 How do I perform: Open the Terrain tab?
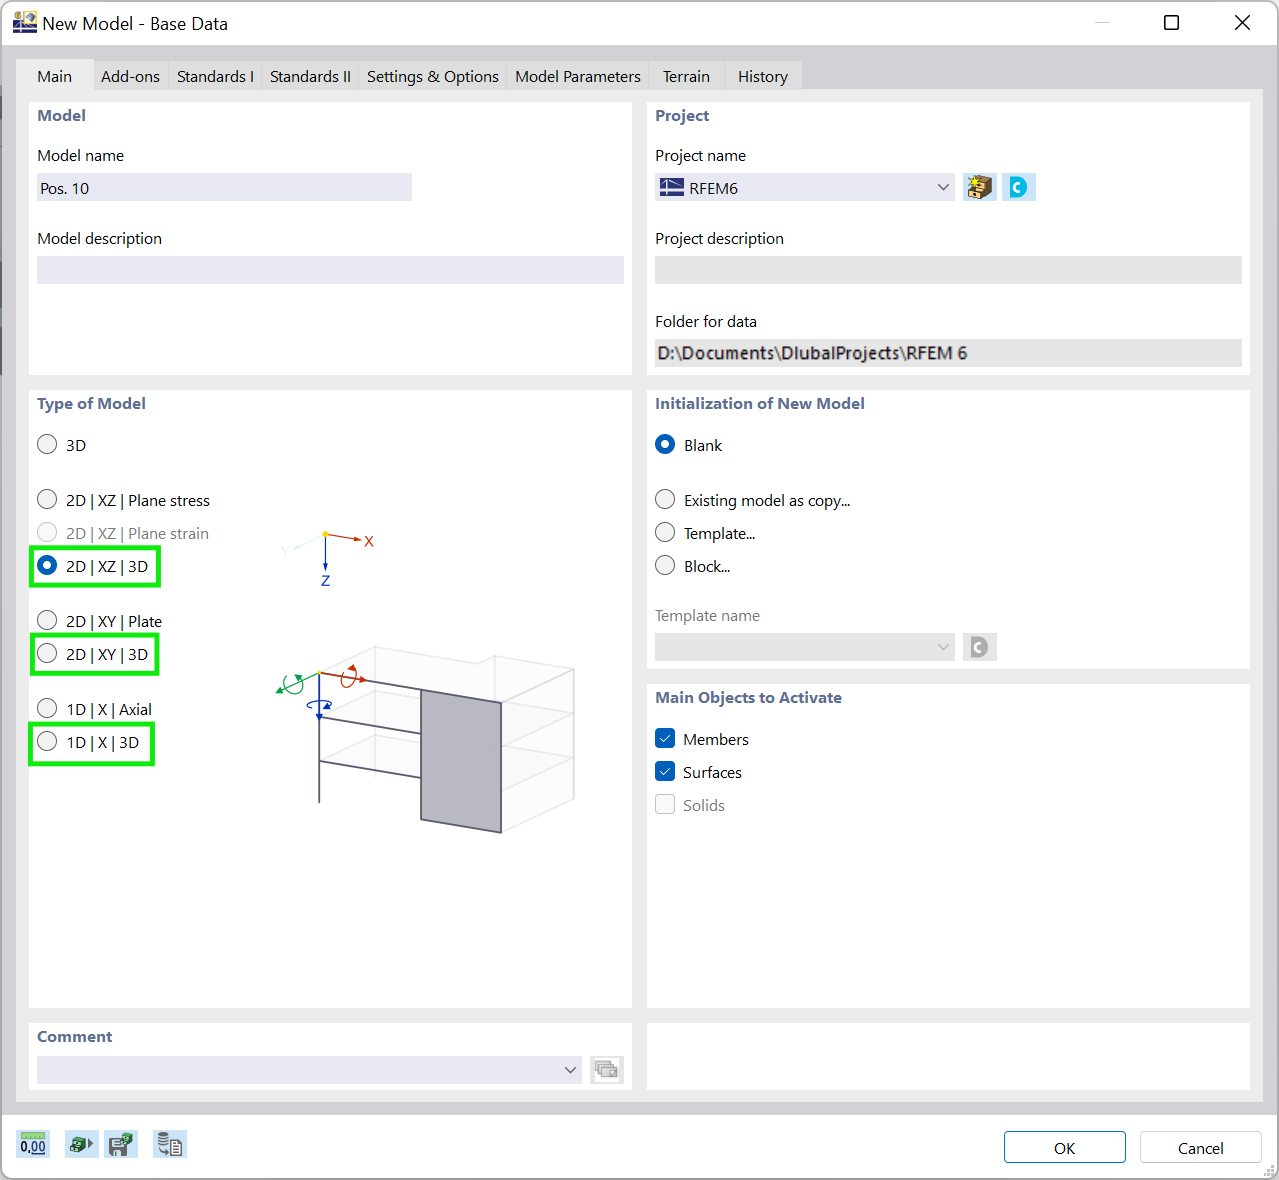(x=686, y=75)
